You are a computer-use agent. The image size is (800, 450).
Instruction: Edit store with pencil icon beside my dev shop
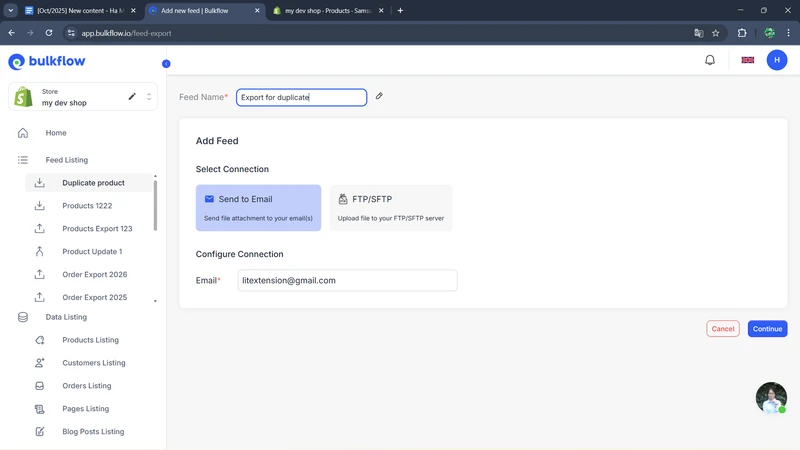[132, 96]
